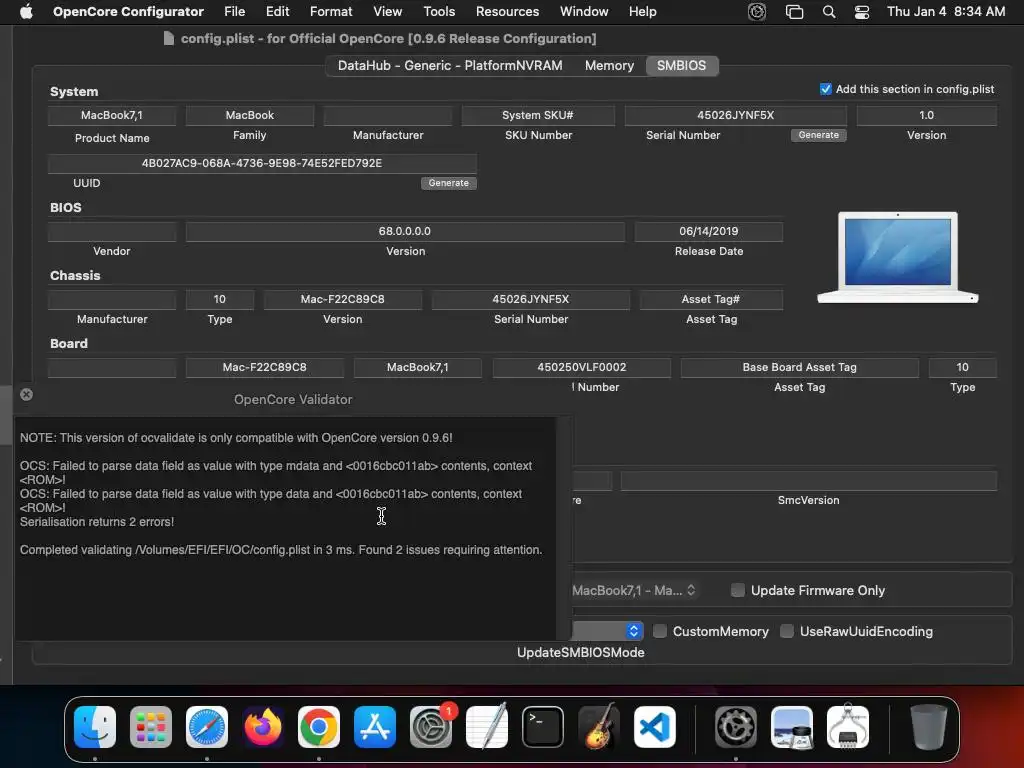This screenshot has height=768, width=1024.
Task: Open Control Center in menu bar
Action: pos(862,12)
